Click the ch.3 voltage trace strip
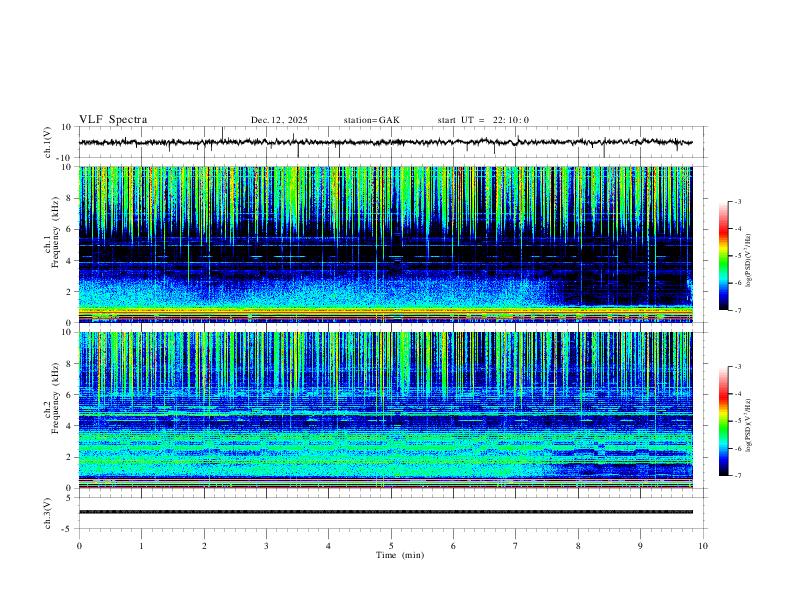The image size is (792, 612). [386, 512]
